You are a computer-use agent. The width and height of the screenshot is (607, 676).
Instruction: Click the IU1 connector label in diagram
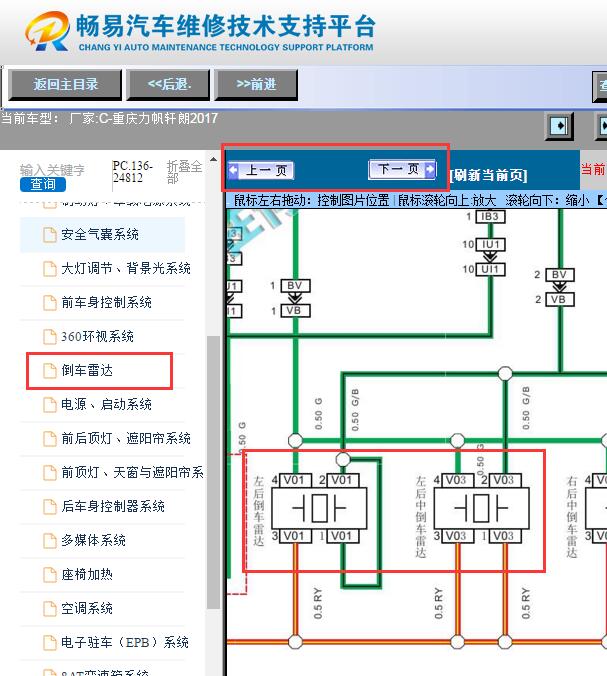point(491,244)
